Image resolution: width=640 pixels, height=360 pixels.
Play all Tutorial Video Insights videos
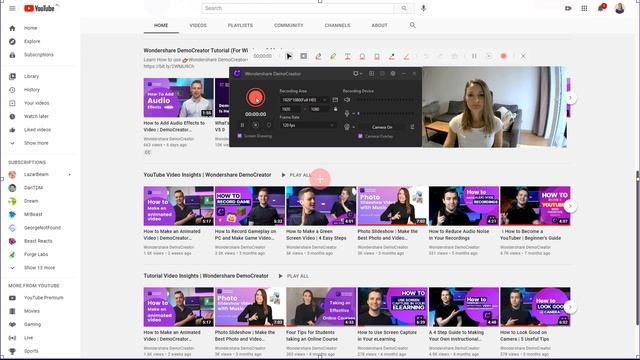[294, 276]
